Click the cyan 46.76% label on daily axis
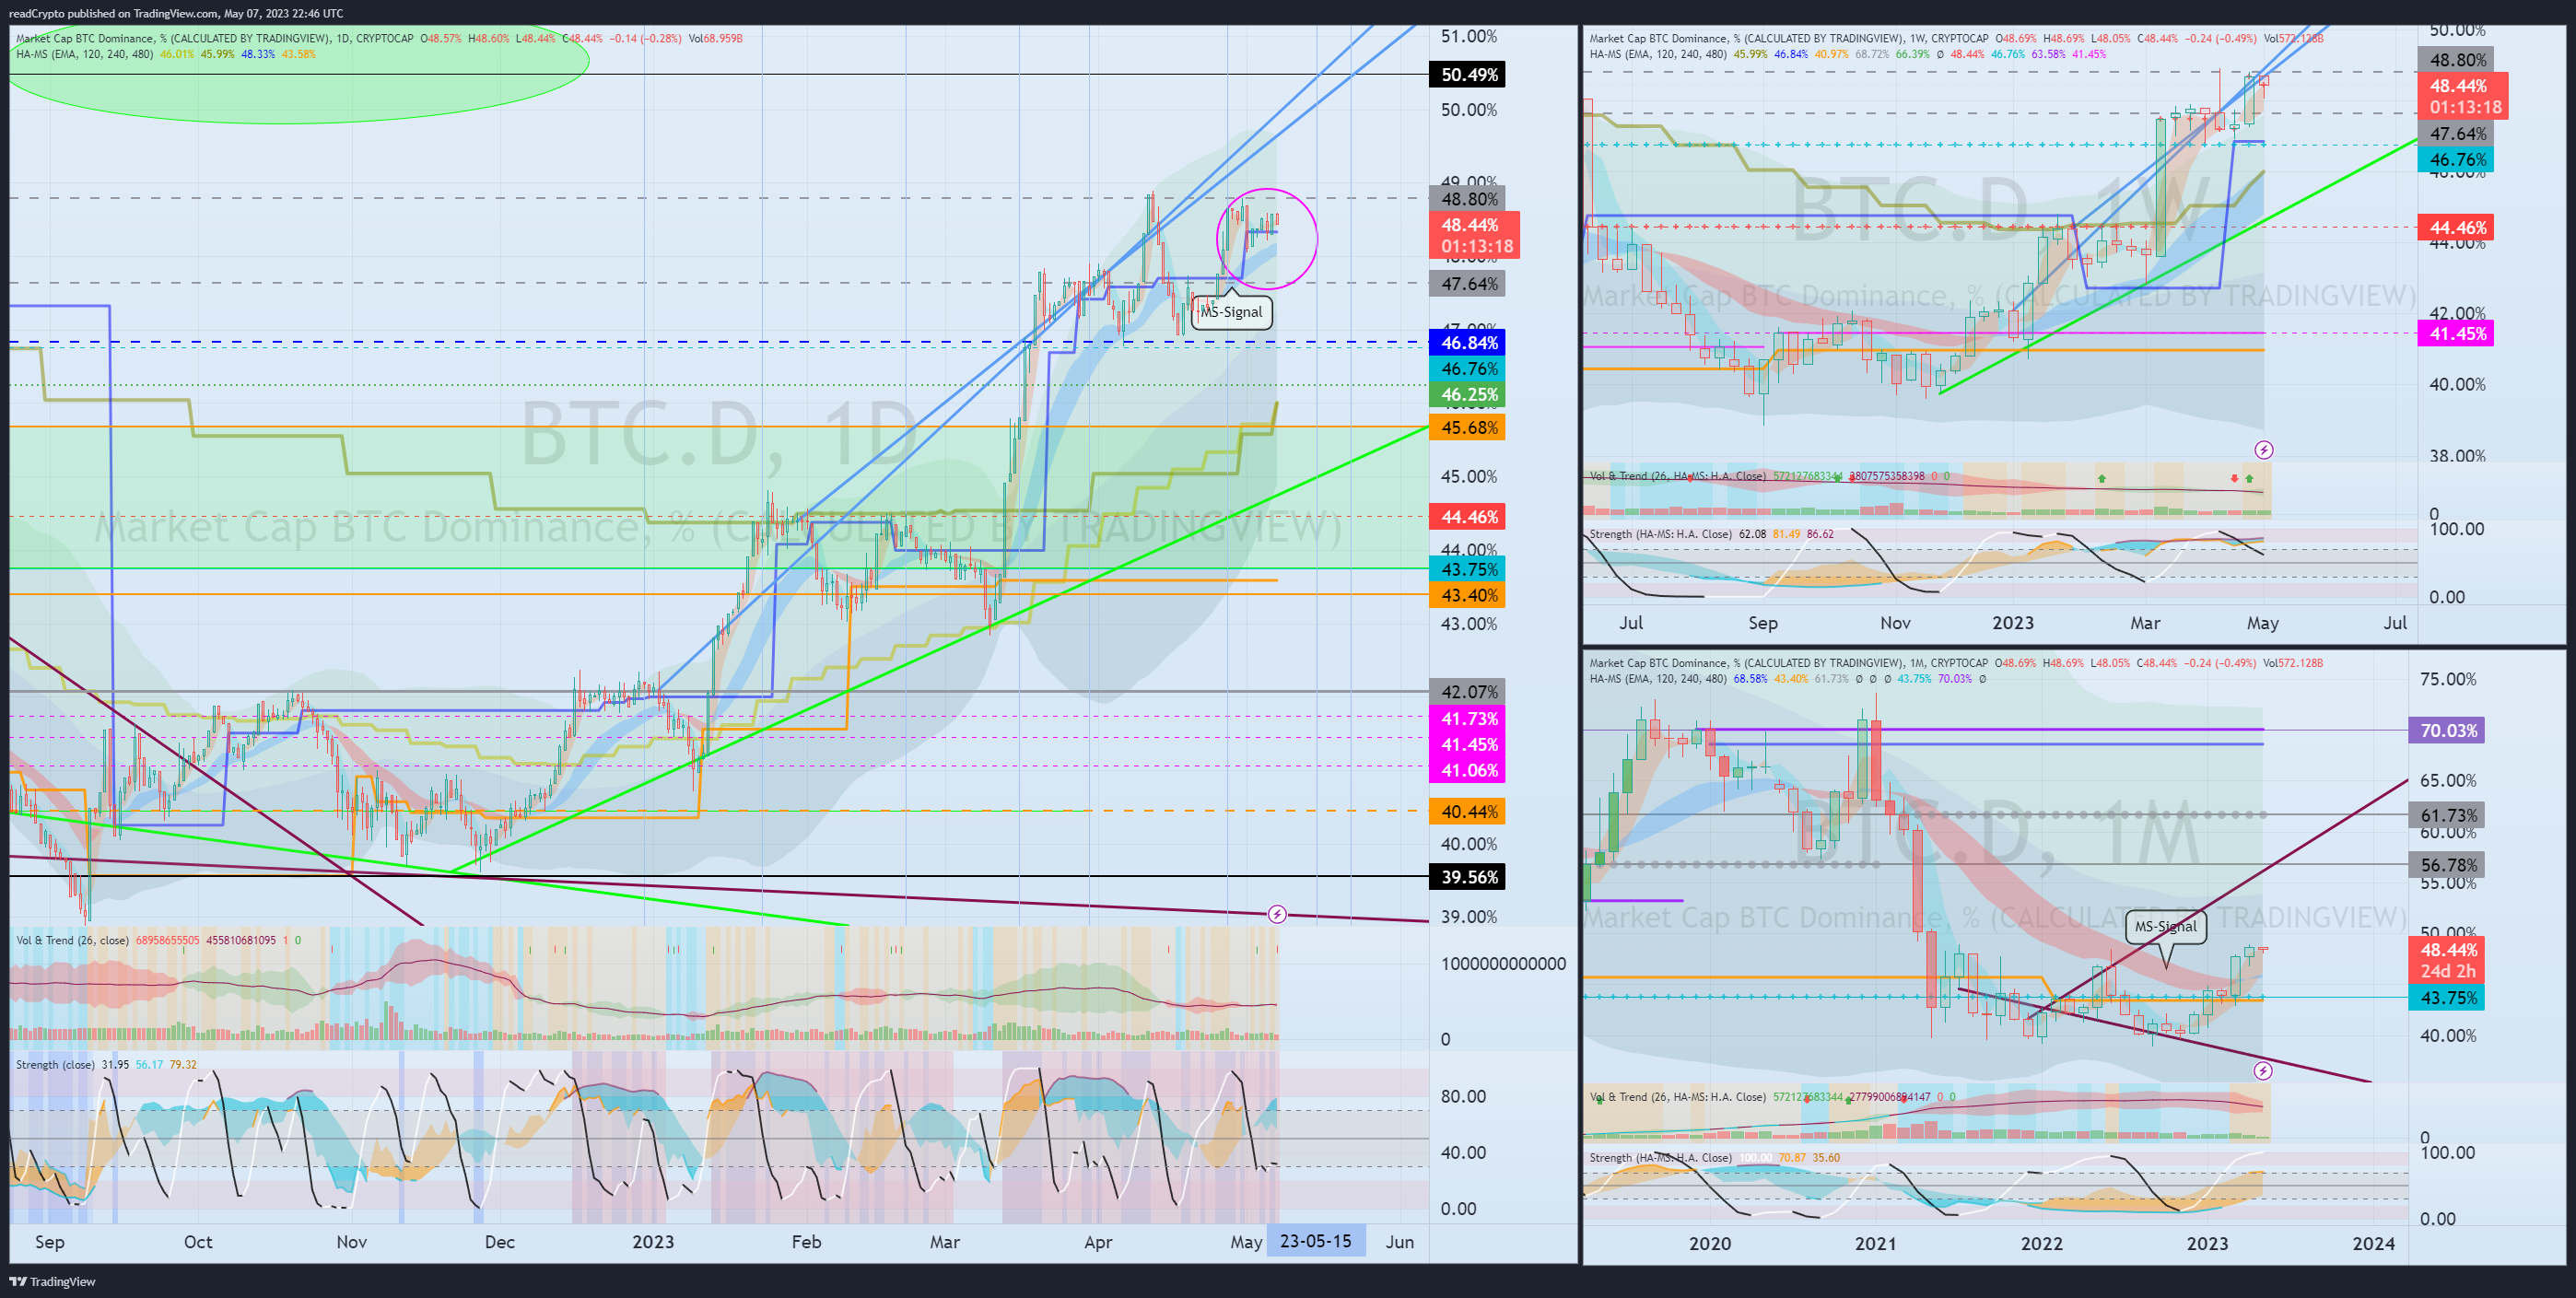 click(1468, 369)
